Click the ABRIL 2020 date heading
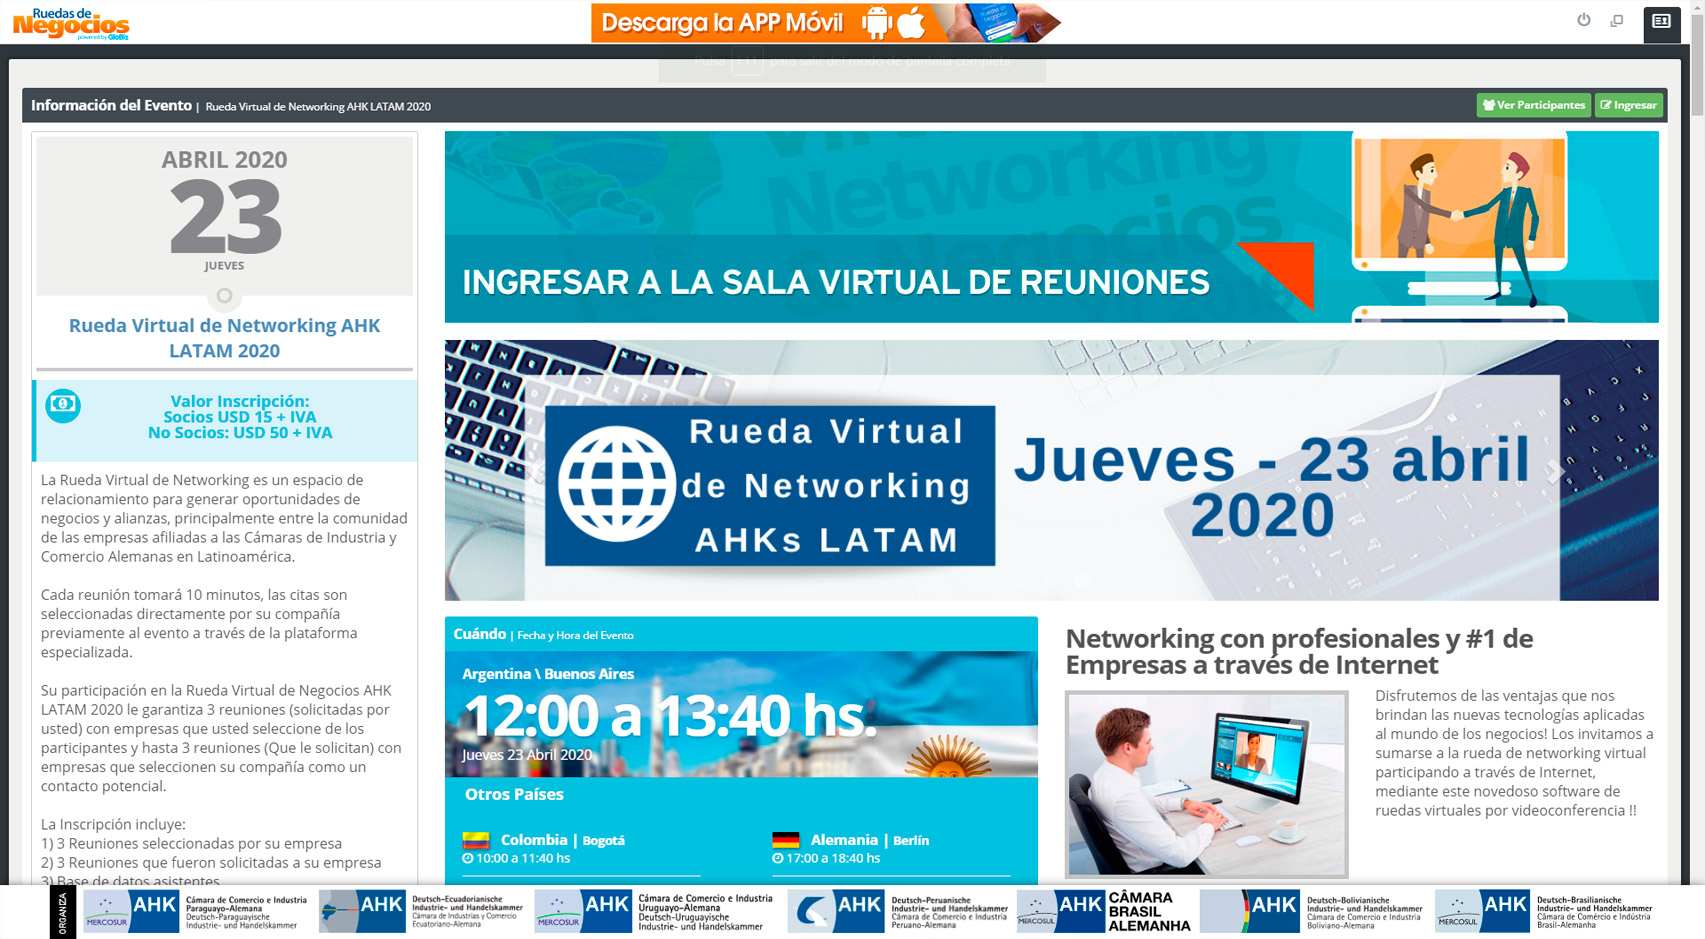The height and width of the screenshot is (939, 1705). (x=224, y=160)
